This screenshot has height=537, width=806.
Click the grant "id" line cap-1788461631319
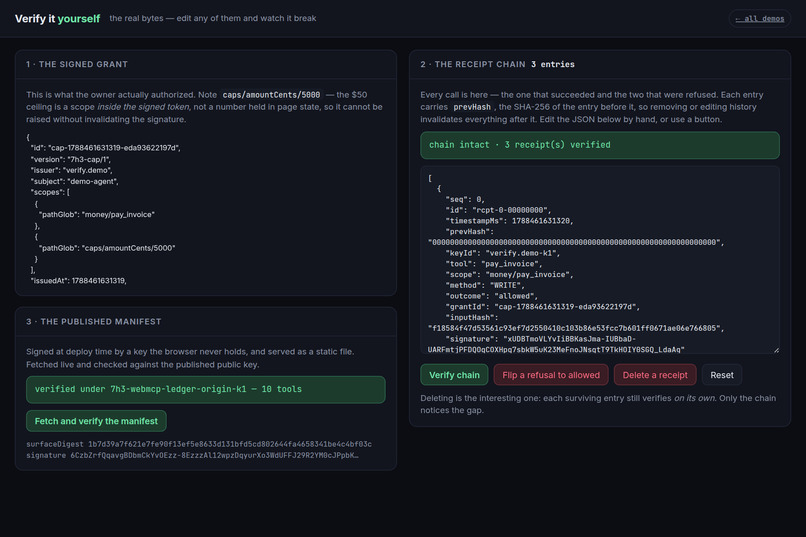coord(105,148)
